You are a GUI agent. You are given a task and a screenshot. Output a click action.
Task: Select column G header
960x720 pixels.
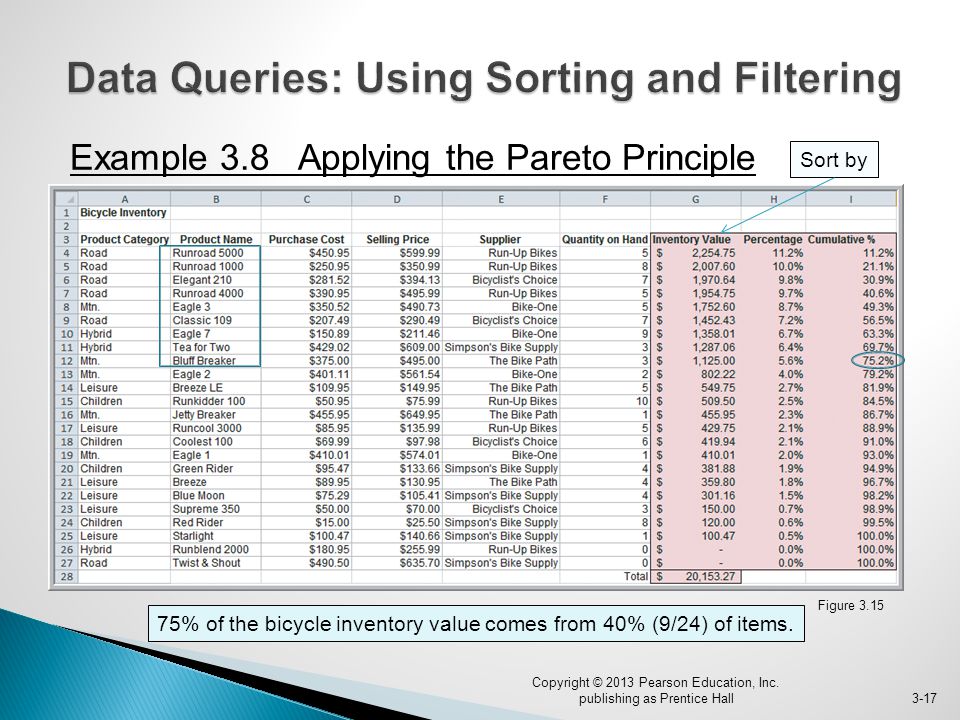(x=696, y=199)
